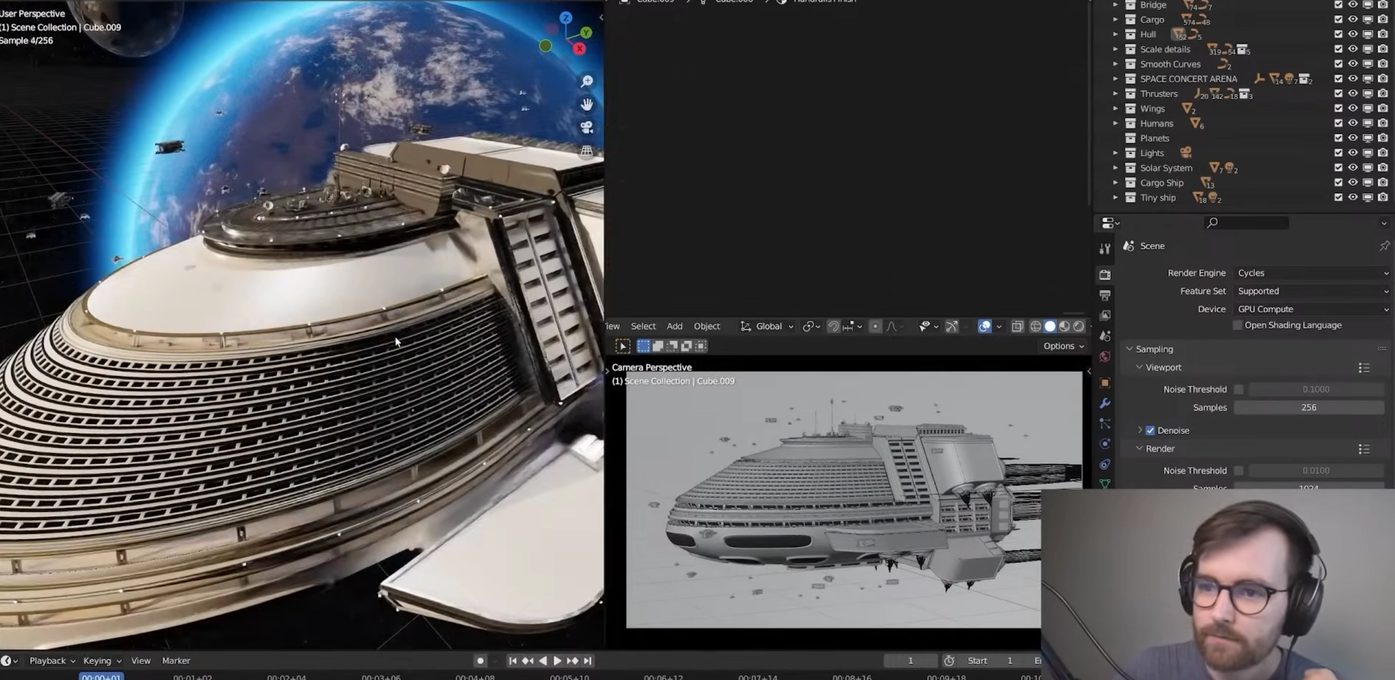Viewport: 1395px width, 680px height.
Task: Open the World properties tab
Action: (x=1105, y=357)
